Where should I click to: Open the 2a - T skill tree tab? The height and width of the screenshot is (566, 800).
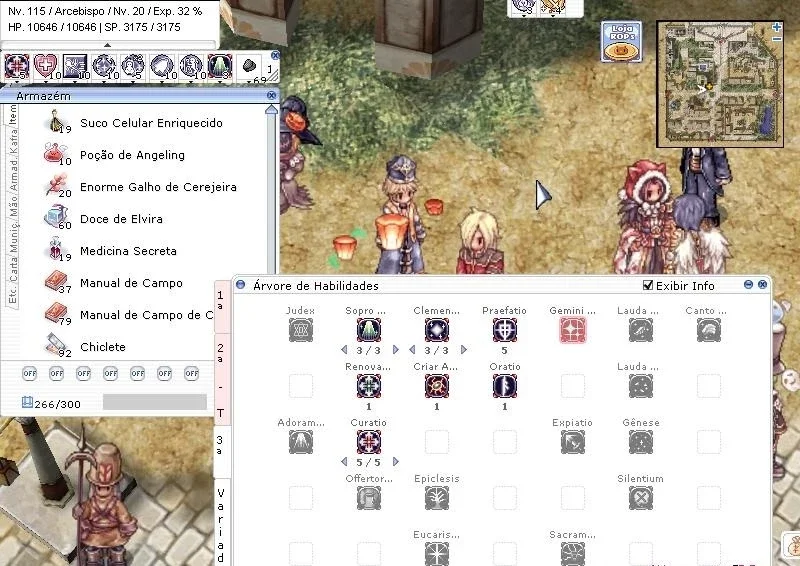coord(221,380)
